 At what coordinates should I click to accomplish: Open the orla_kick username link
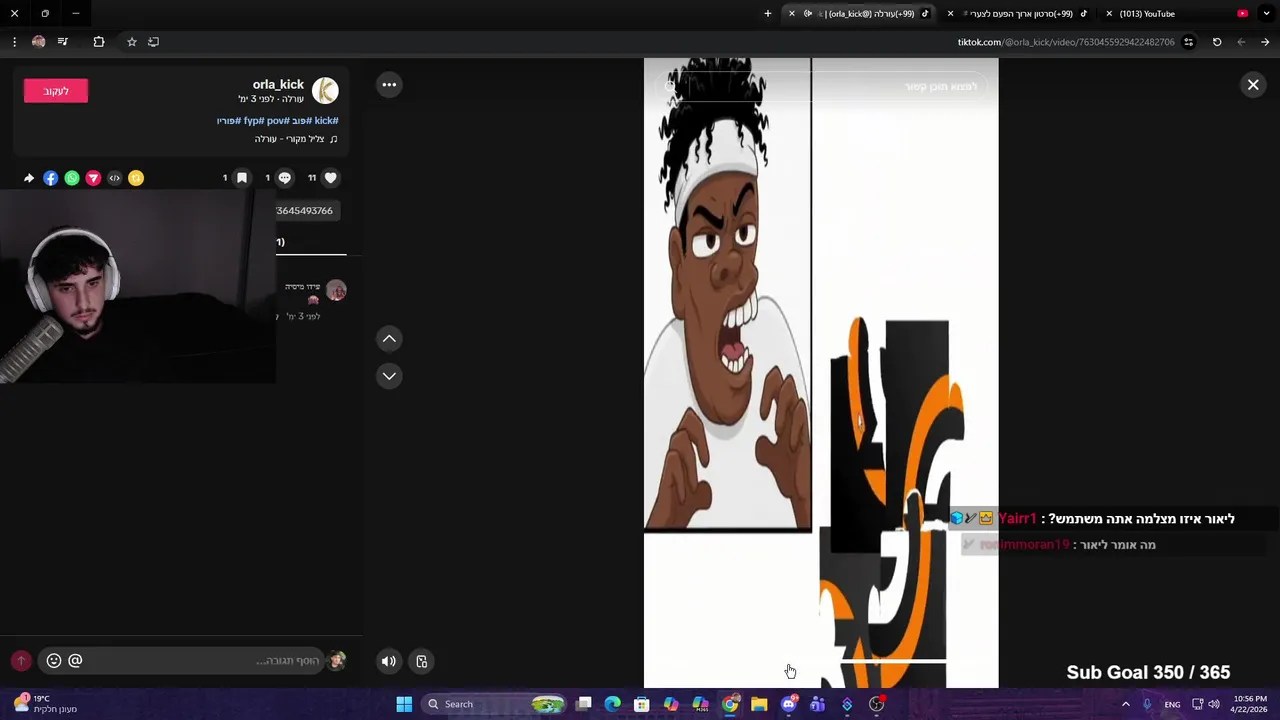coord(278,84)
